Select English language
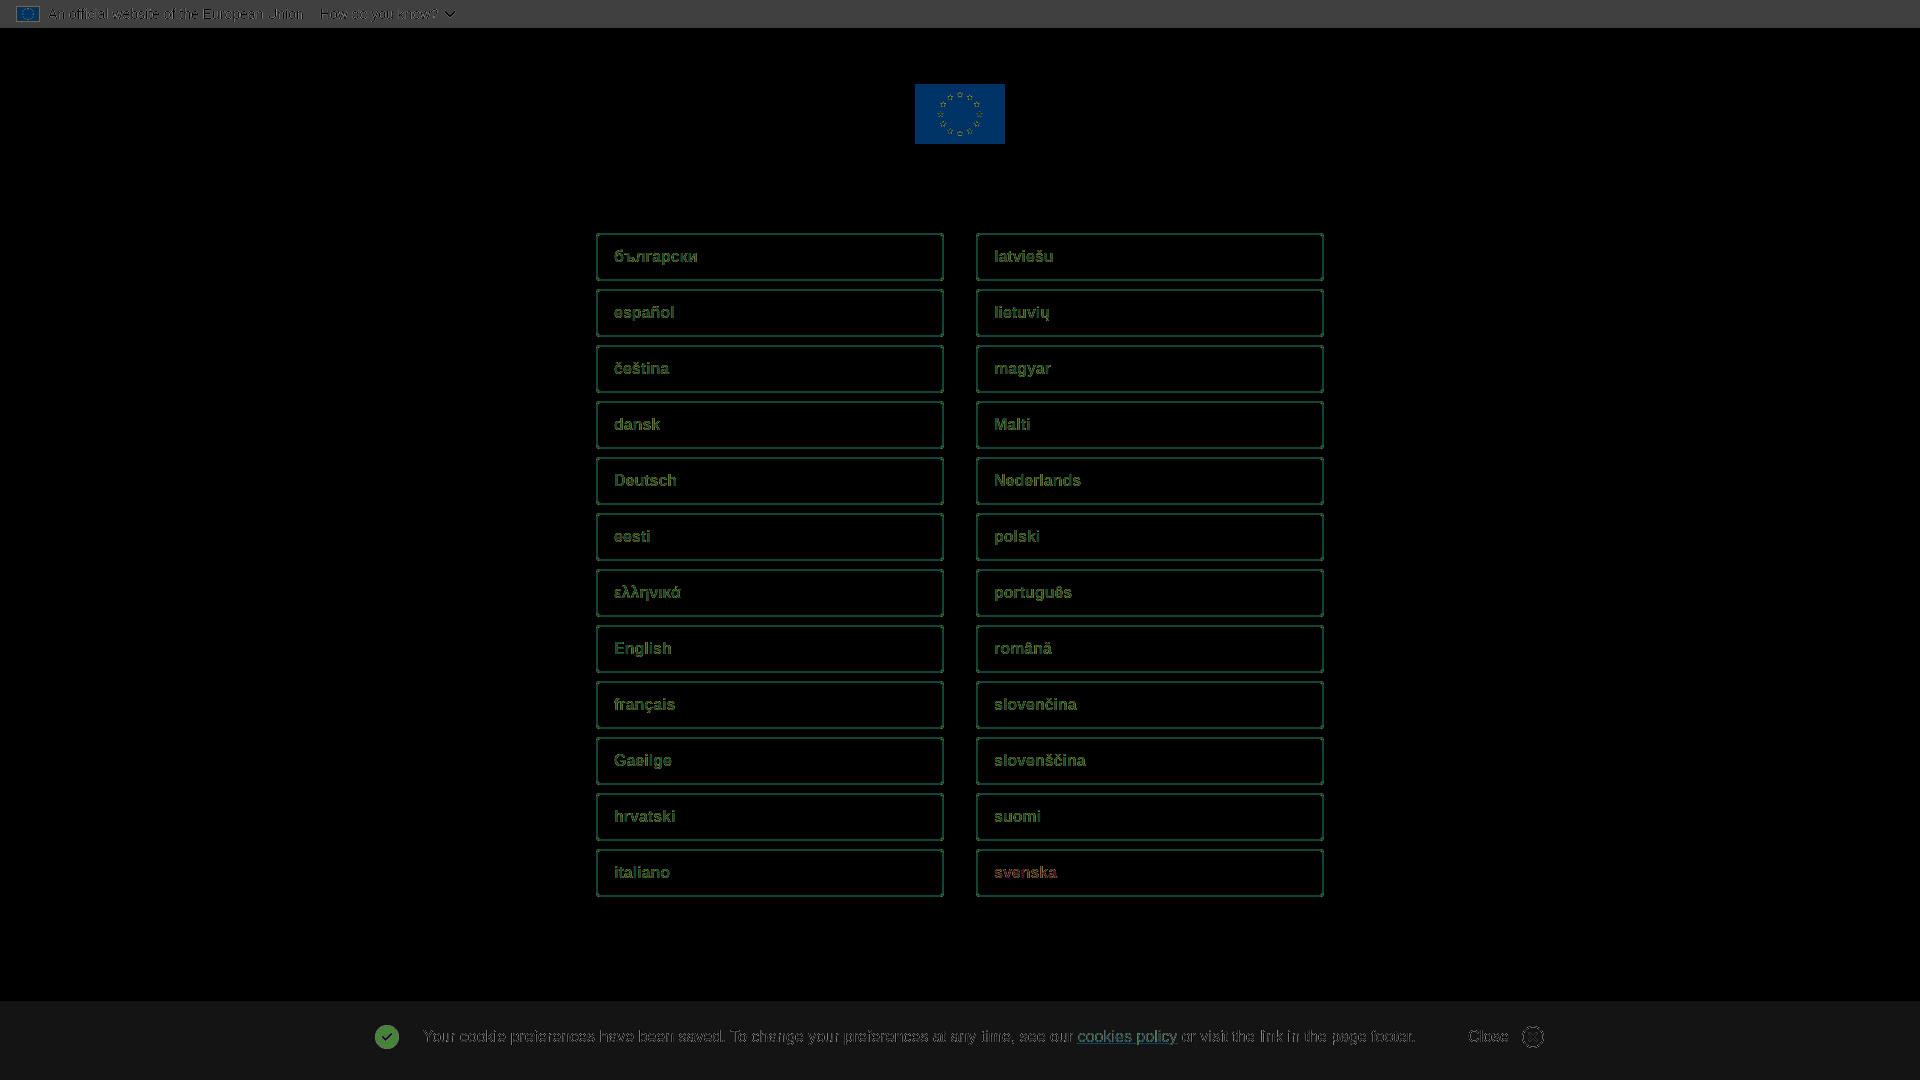 click(770, 649)
